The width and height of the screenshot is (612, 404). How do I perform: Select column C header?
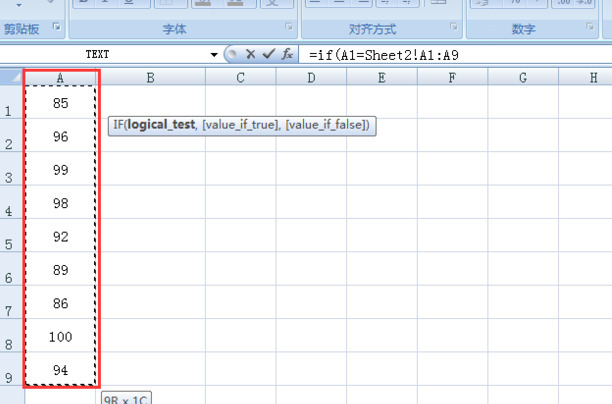(x=241, y=78)
